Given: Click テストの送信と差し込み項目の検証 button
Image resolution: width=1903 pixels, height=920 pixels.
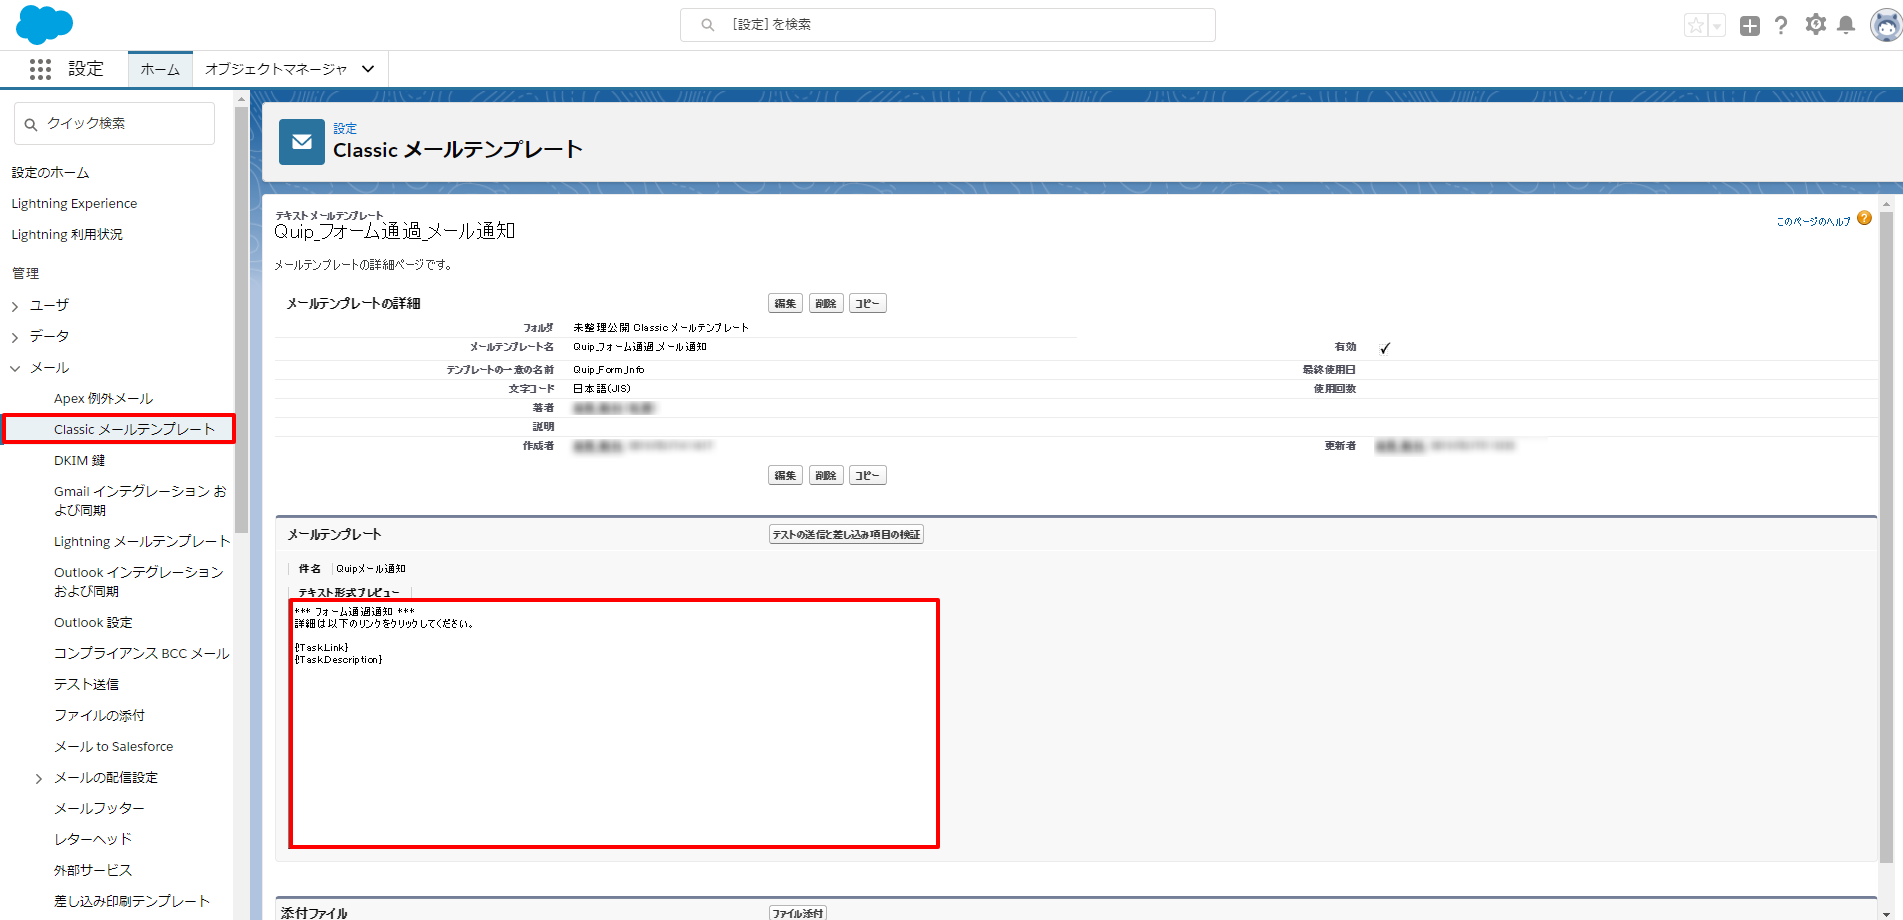Looking at the screenshot, I should pos(845,533).
